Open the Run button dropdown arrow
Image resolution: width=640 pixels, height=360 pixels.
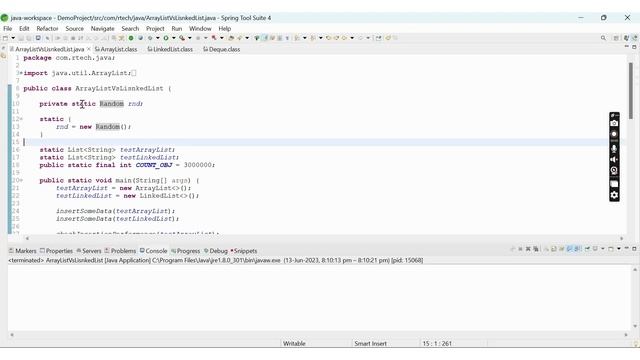(173, 38)
